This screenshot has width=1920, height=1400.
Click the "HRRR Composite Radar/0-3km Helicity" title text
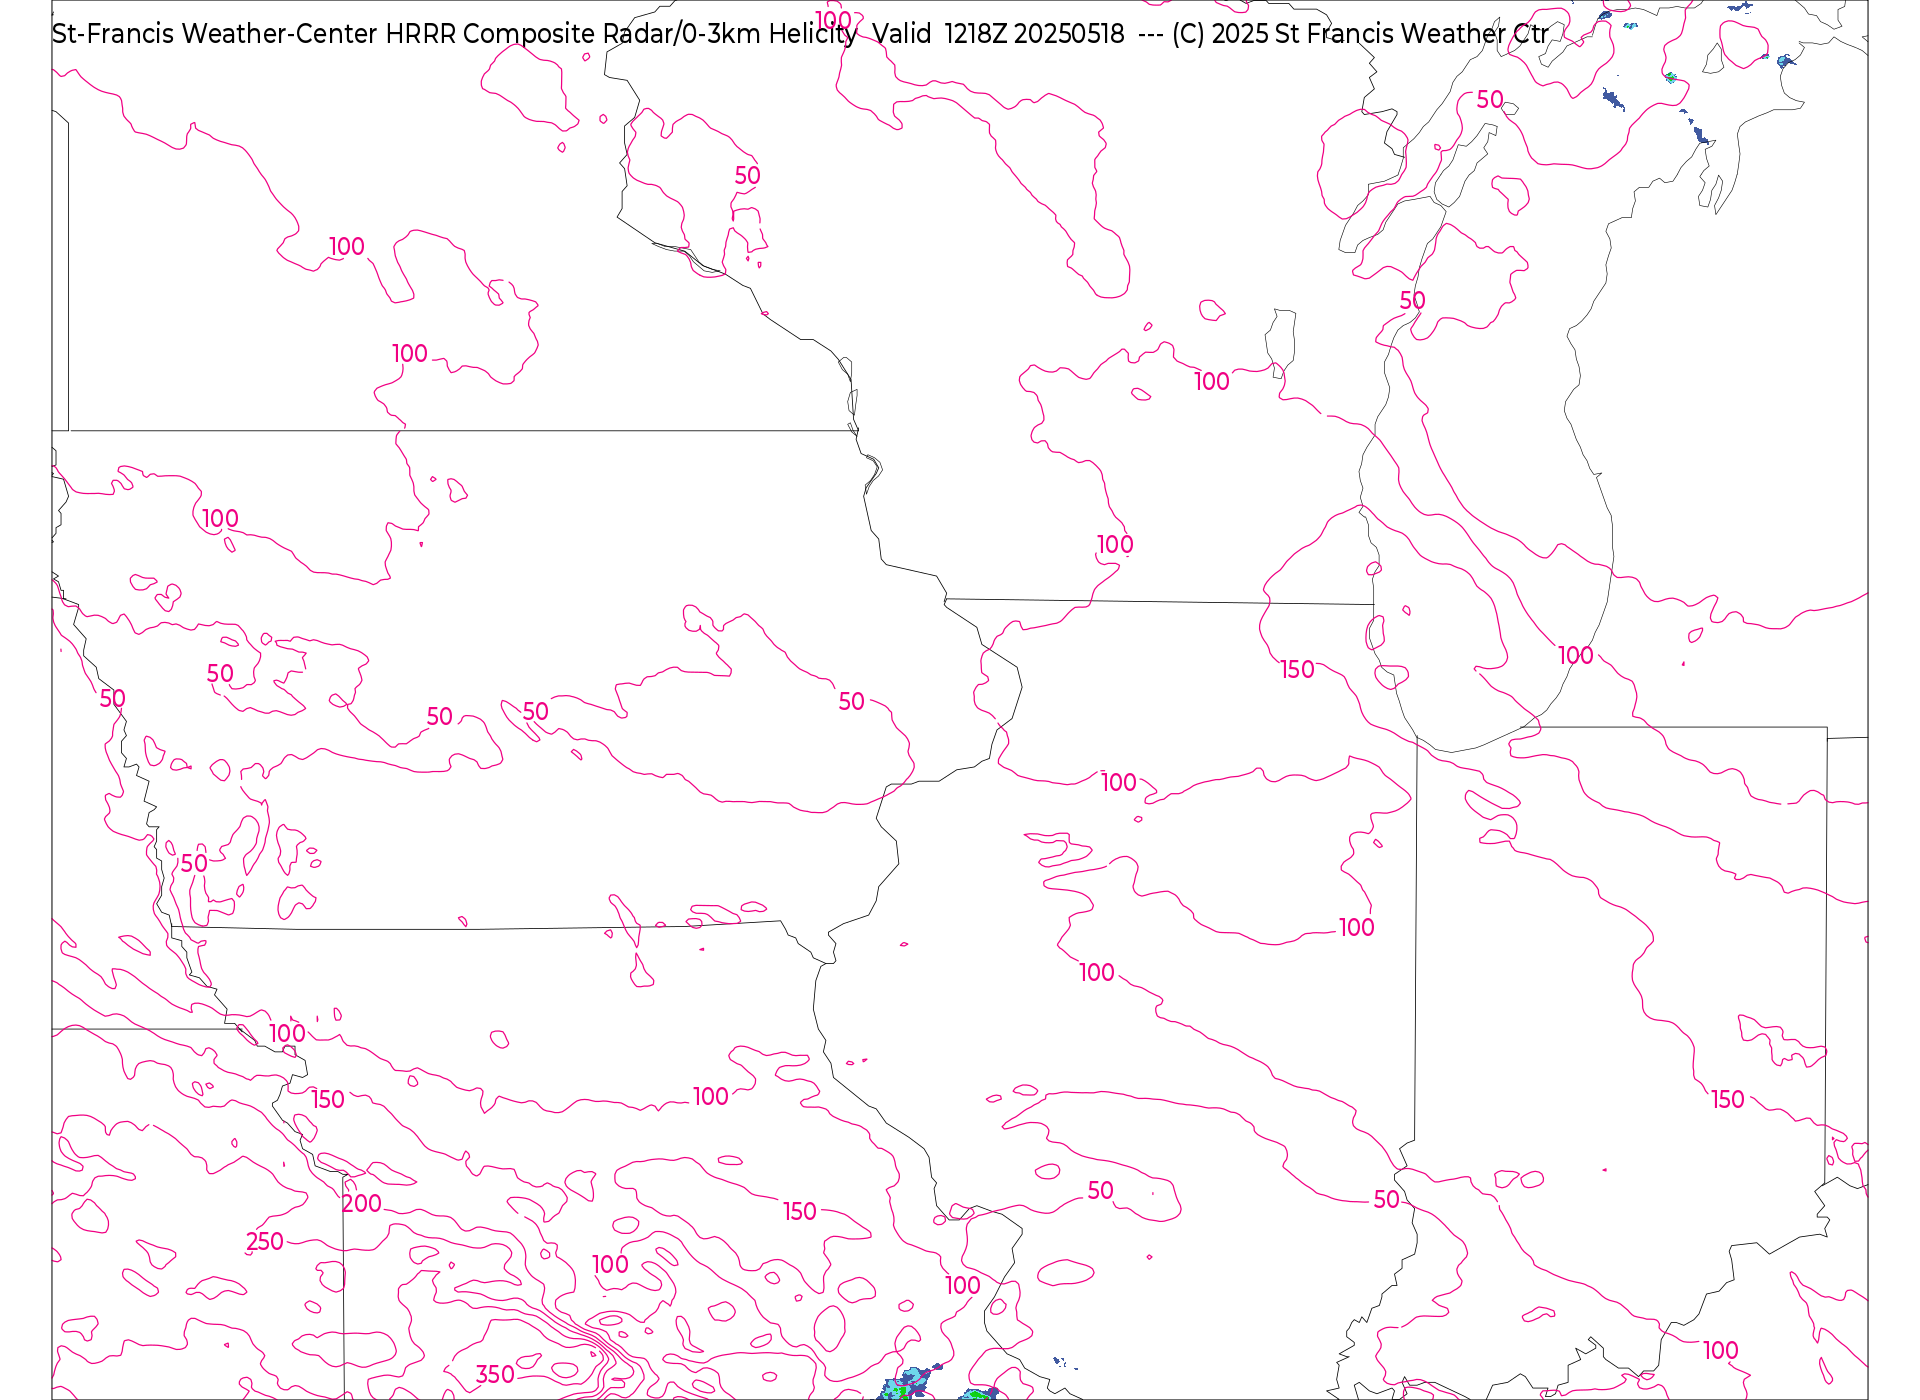coord(621,34)
